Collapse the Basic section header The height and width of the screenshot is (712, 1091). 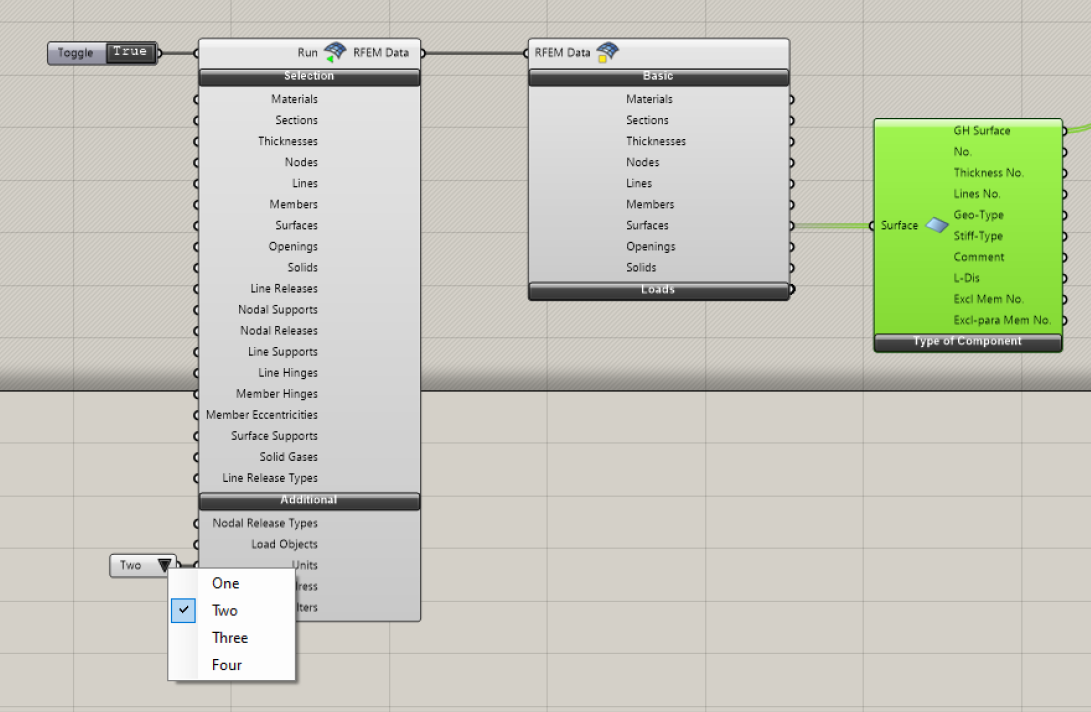pos(658,77)
